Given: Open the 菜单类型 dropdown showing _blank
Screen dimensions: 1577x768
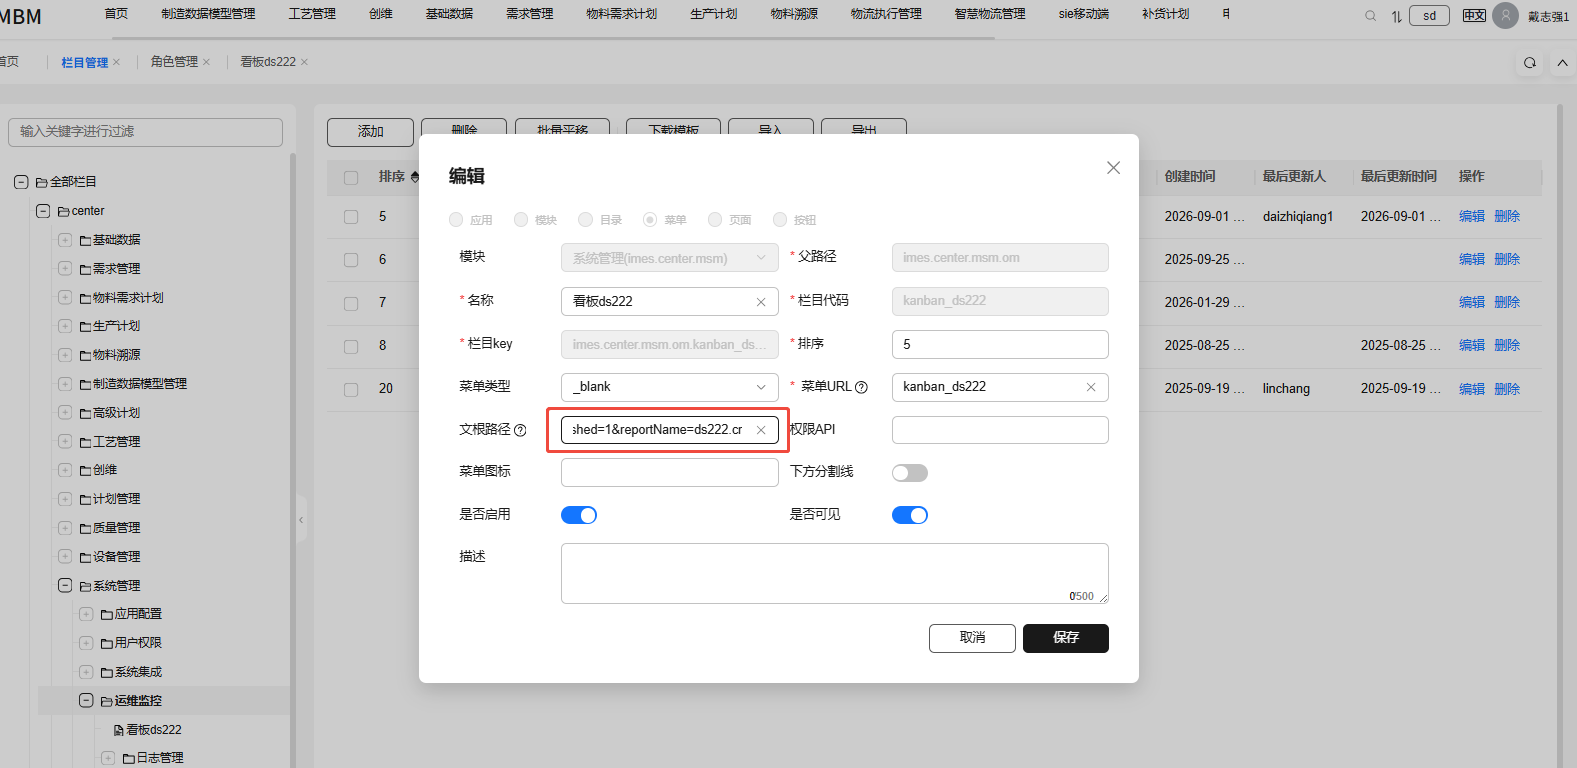Looking at the screenshot, I should pos(669,387).
